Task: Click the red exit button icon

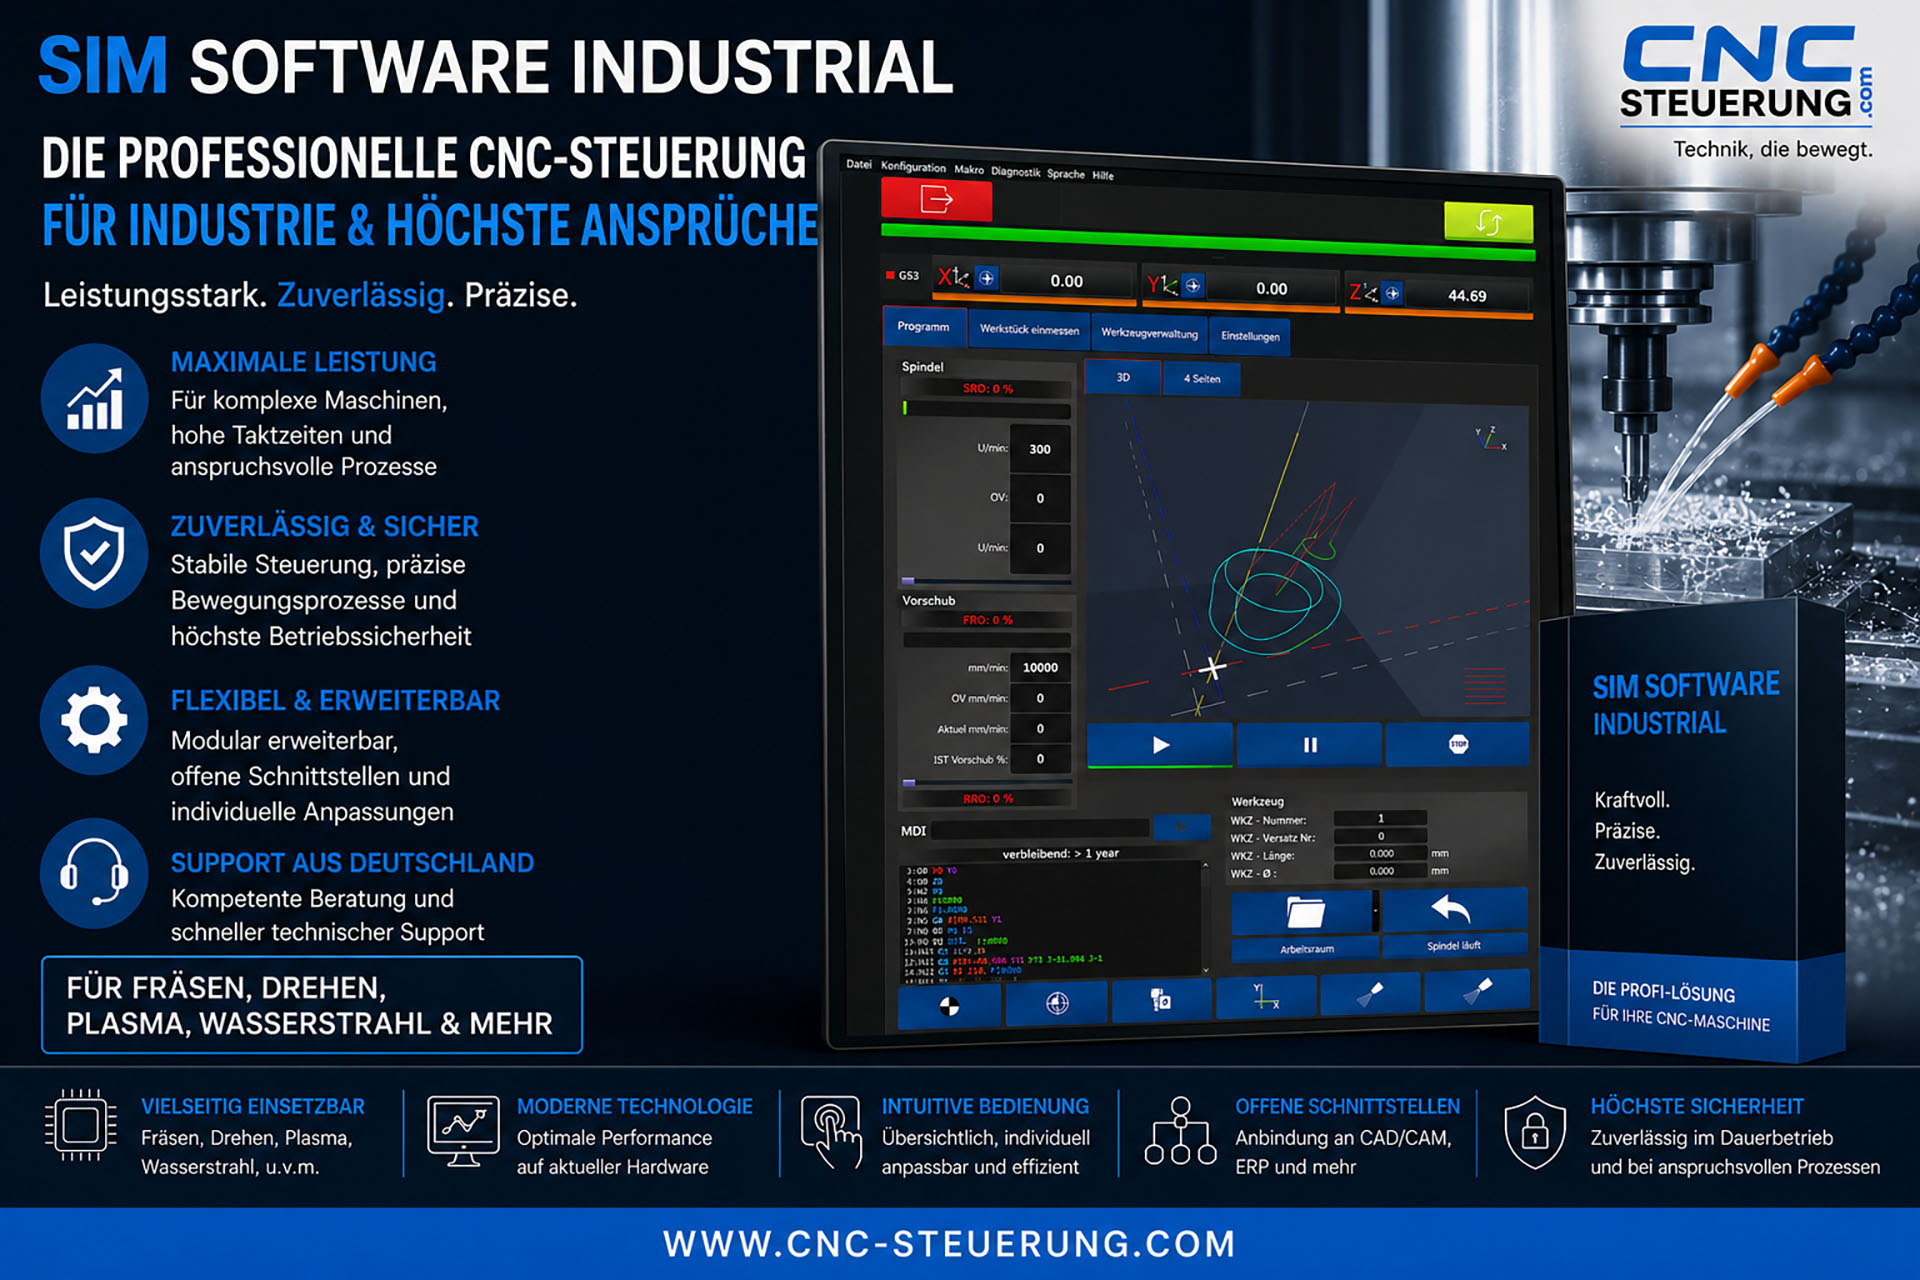Action: [x=936, y=200]
